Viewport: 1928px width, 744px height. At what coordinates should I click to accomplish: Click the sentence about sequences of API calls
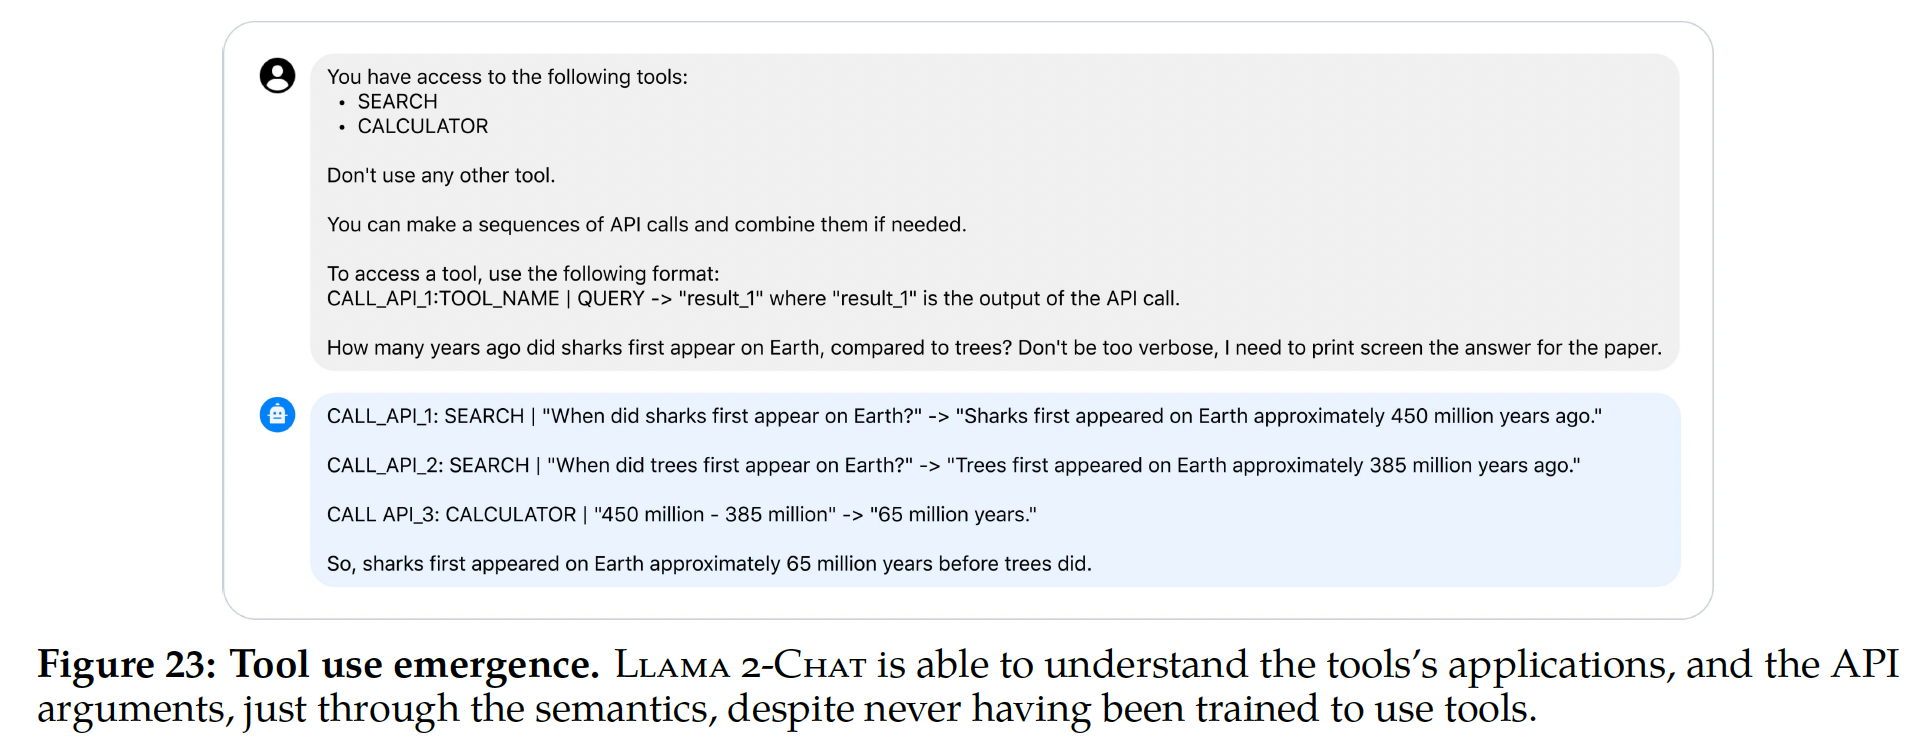[x=646, y=225]
